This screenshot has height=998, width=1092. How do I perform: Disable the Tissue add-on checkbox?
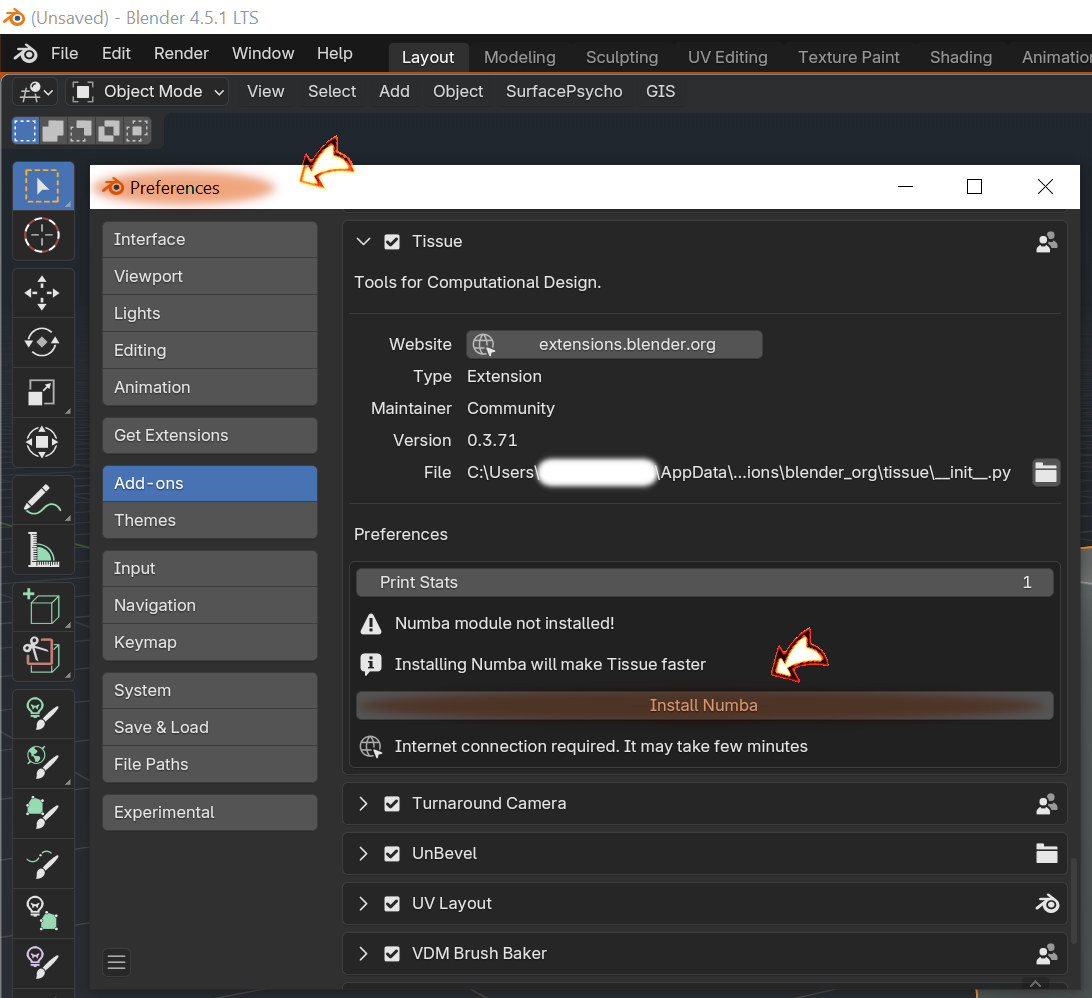click(392, 242)
